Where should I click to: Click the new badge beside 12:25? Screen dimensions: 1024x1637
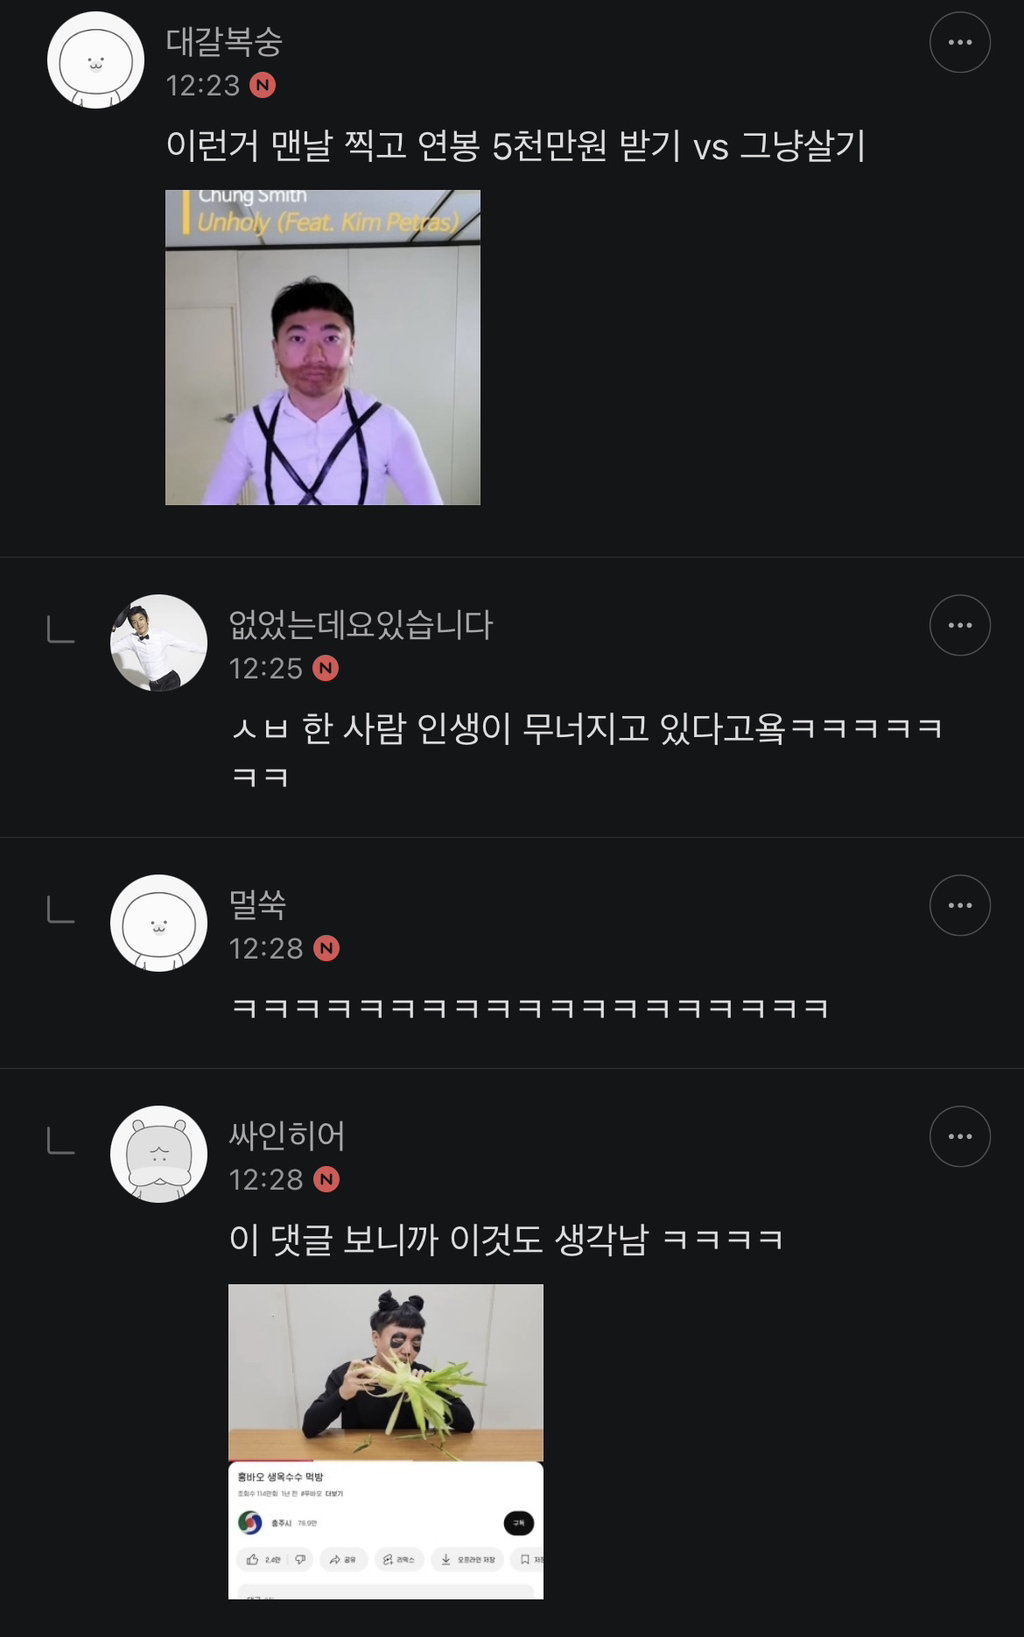pyautogui.click(x=325, y=668)
